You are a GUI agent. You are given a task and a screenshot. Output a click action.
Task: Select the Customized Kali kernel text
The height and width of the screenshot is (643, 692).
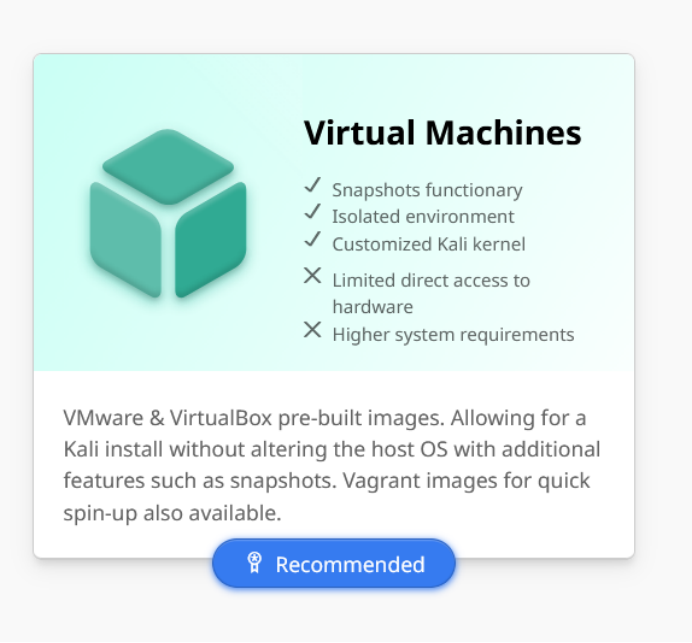click(x=429, y=244)
